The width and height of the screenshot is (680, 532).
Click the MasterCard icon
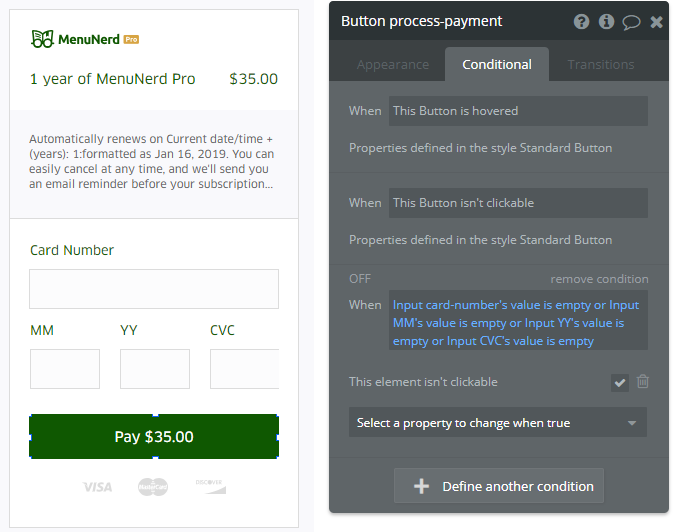pyautogui.click(x=153, y=487)
